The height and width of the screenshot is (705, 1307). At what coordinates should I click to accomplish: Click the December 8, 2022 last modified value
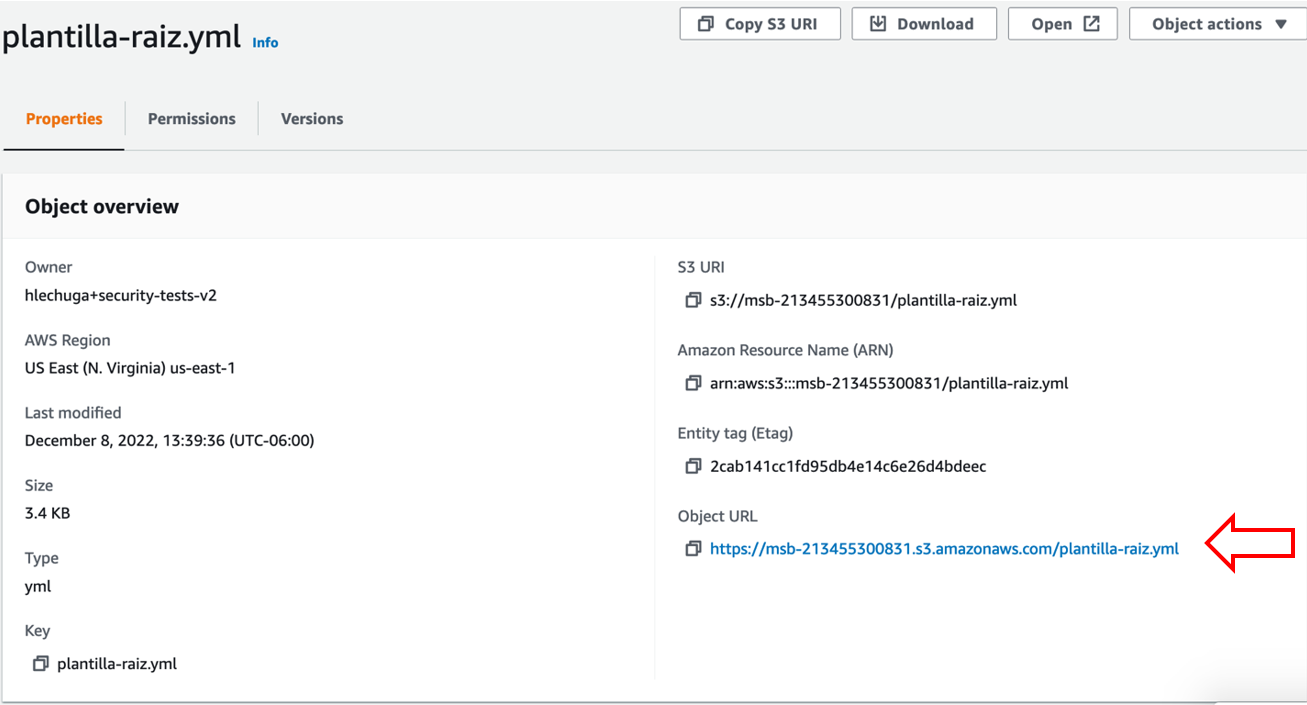(x=170, y=440)
